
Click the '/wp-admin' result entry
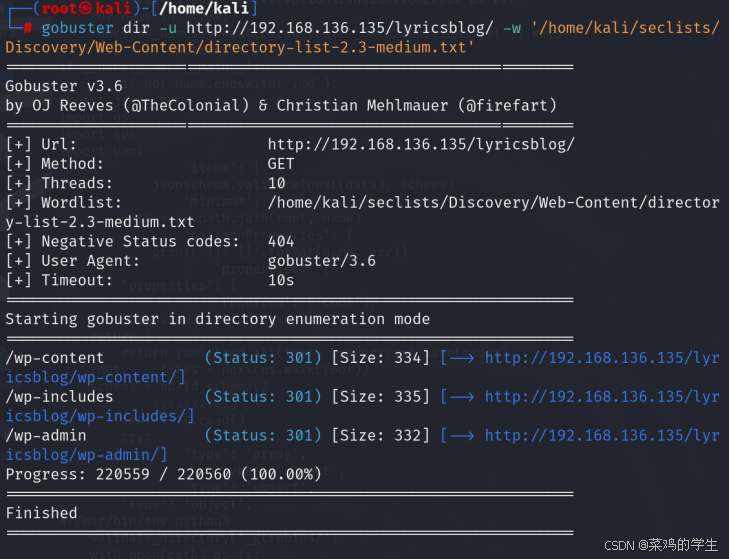point(46,436)
